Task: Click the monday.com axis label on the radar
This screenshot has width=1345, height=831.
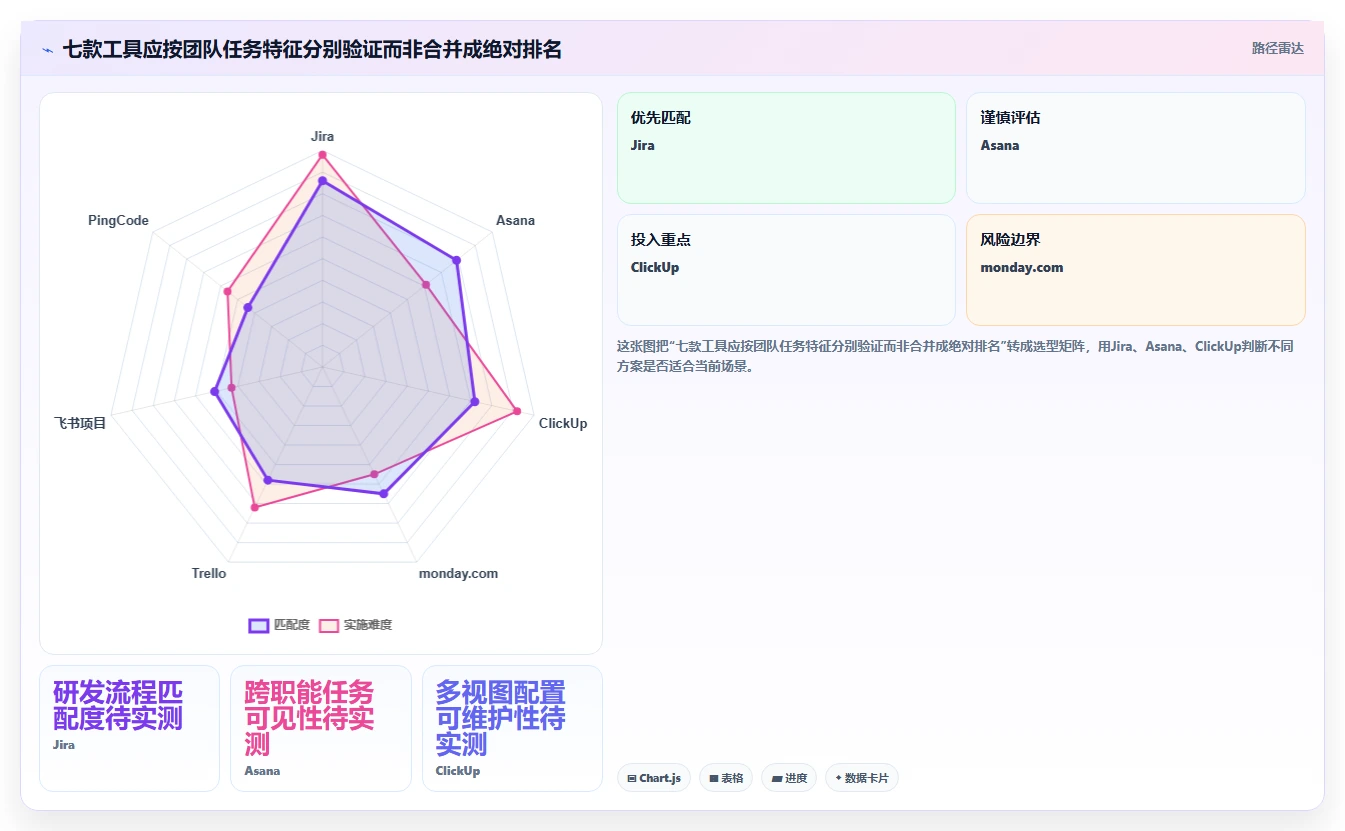Action: (x=458, y=573)
